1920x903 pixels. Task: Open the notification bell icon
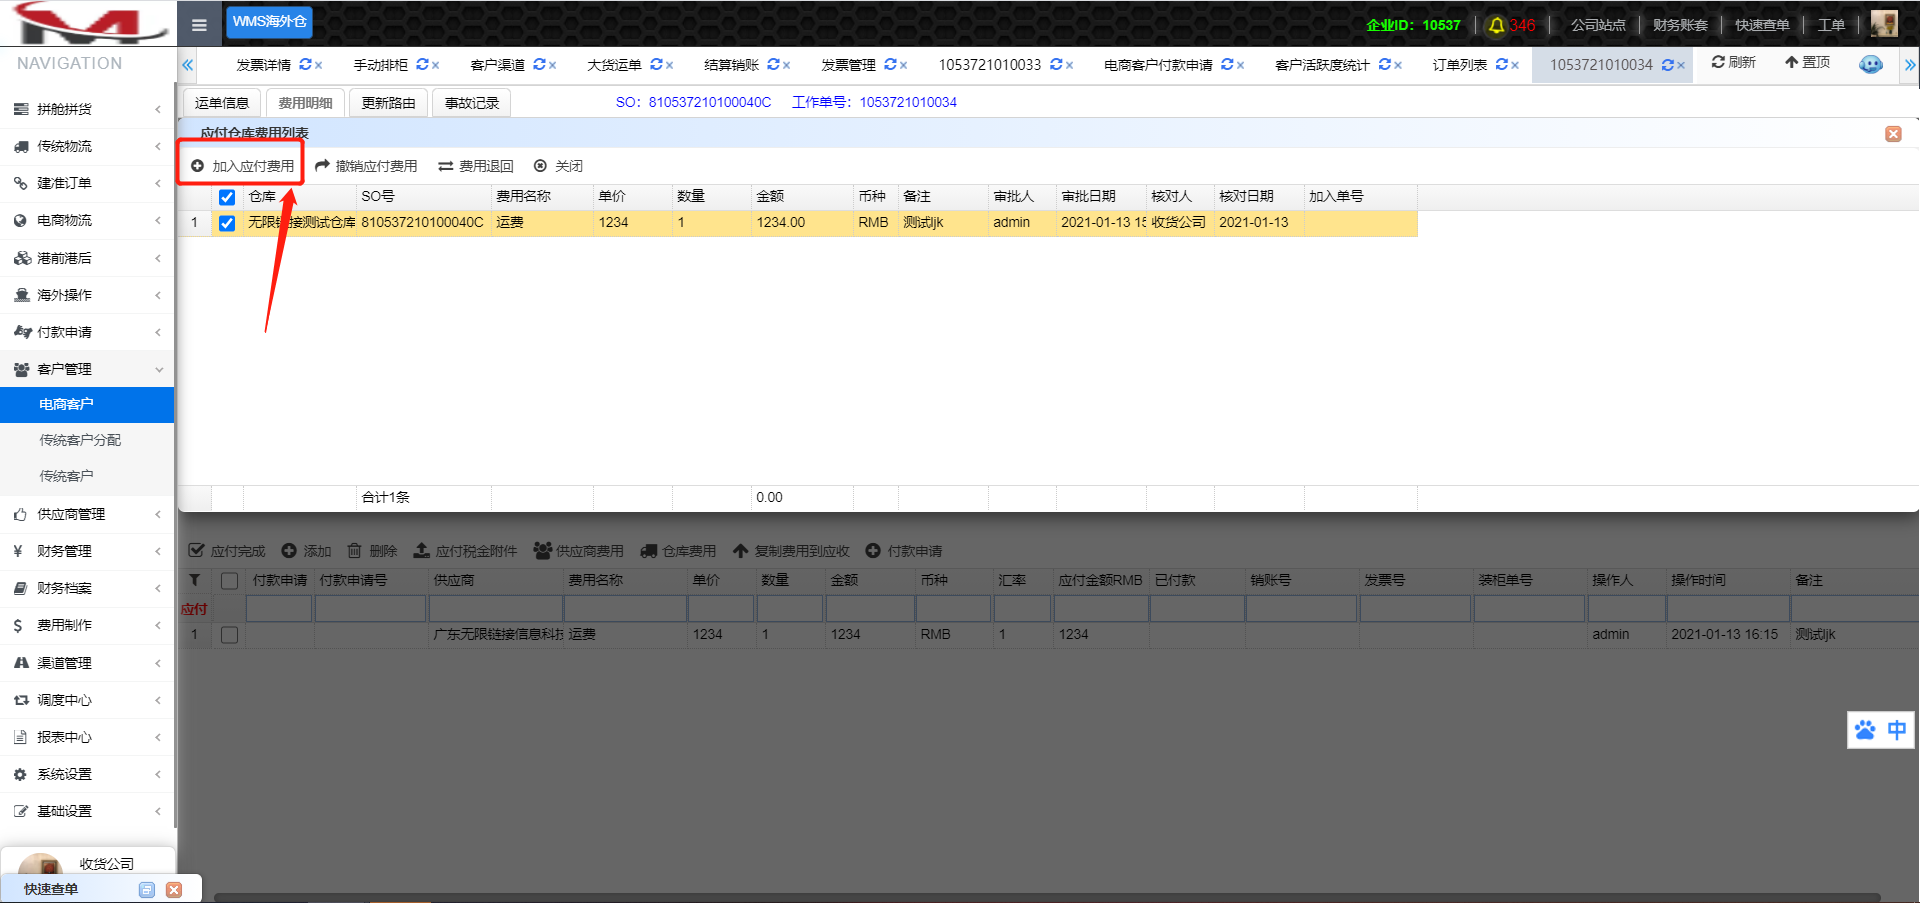point(1496,25)
